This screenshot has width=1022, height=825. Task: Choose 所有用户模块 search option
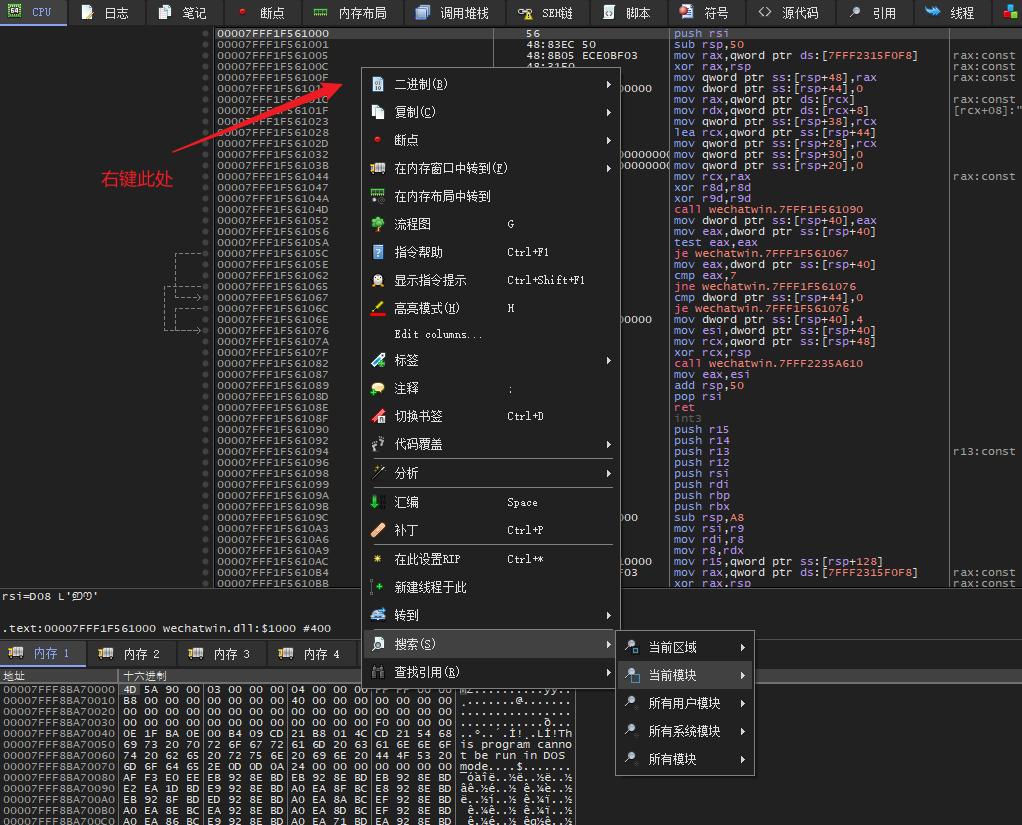coord(685,703)
